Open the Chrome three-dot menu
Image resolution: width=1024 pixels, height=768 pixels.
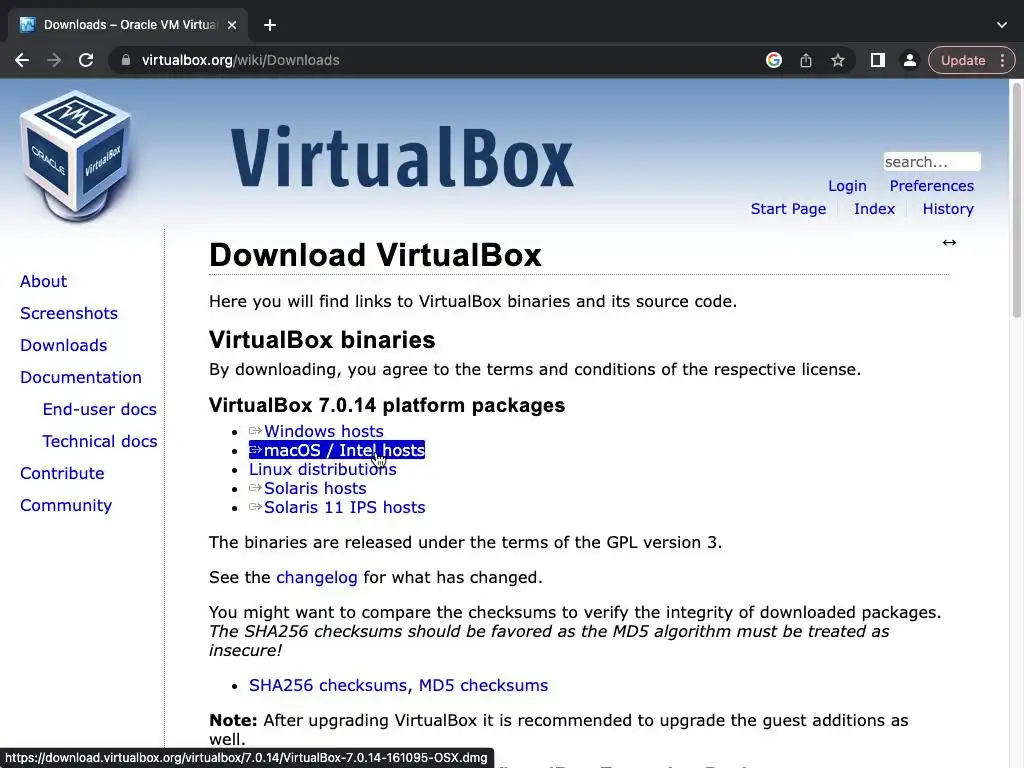(x=1002, y=60)
